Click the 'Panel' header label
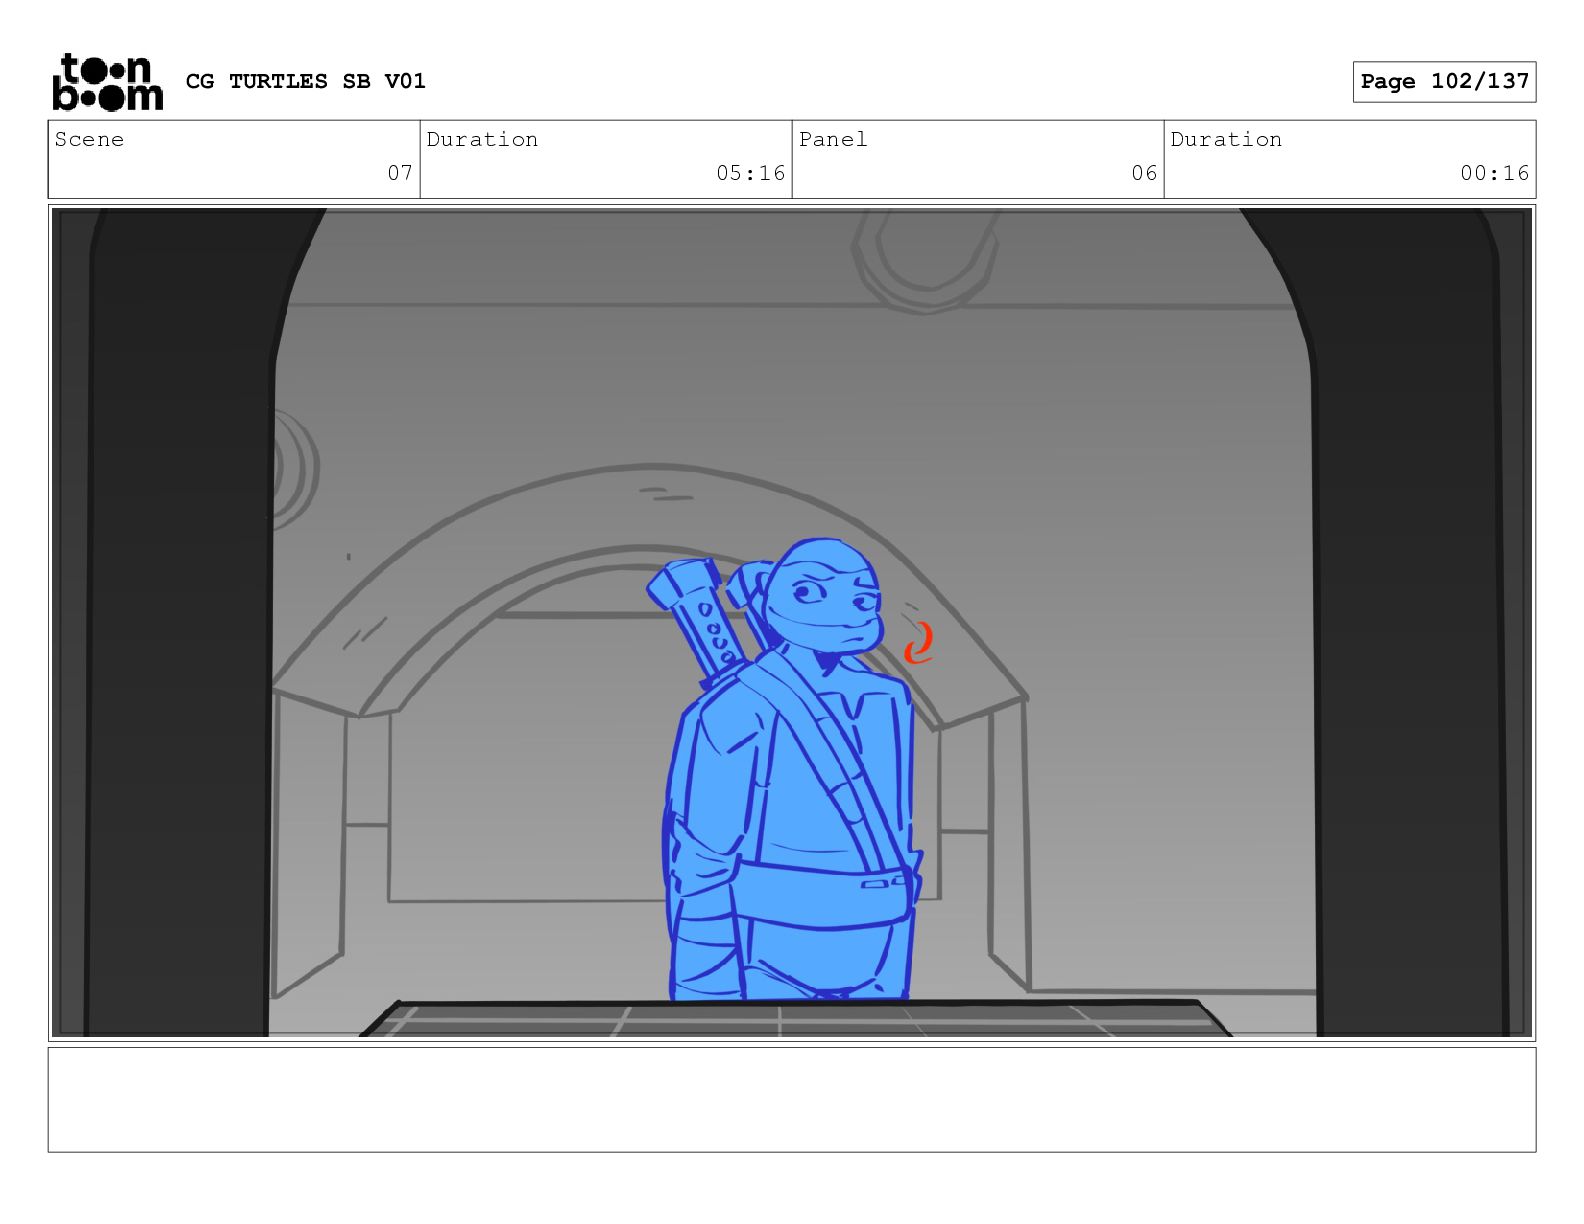The height and width of the screenshot is (1224, 1584). [833, 139]
